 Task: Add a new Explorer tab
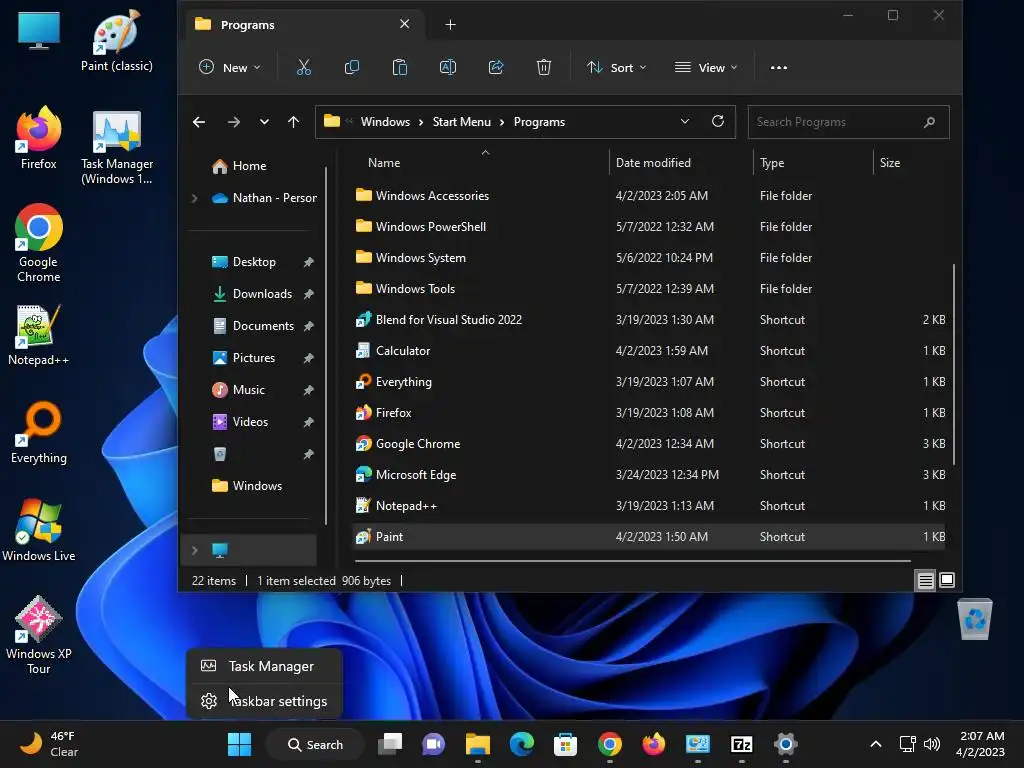(x=450, y=25)
